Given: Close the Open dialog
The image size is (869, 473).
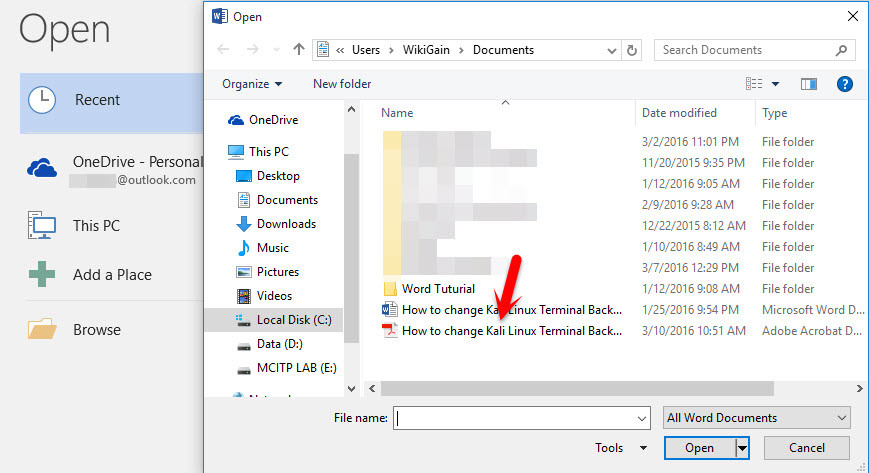Looking at the screenshot, I should click(853, 16).
